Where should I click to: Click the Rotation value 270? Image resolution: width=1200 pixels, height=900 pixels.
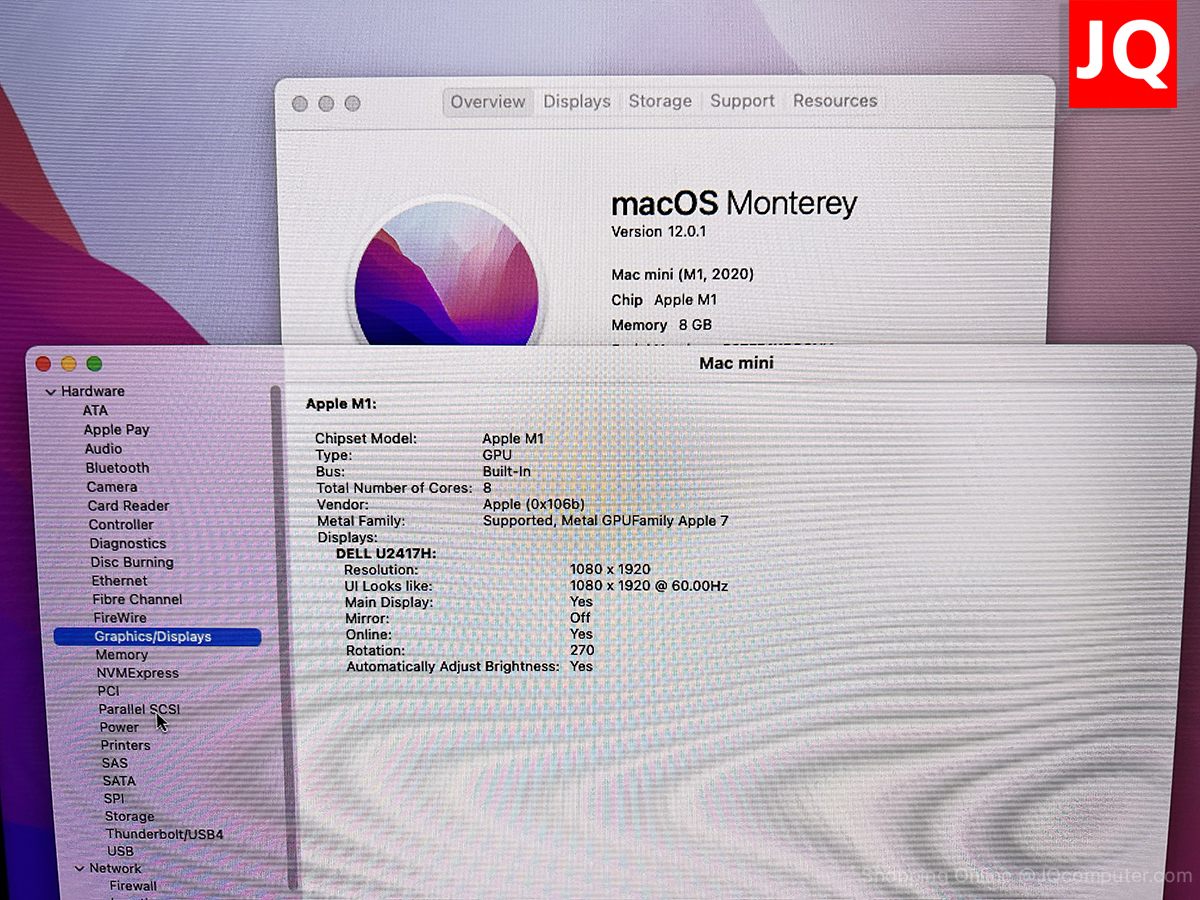(x=582, y=650)
